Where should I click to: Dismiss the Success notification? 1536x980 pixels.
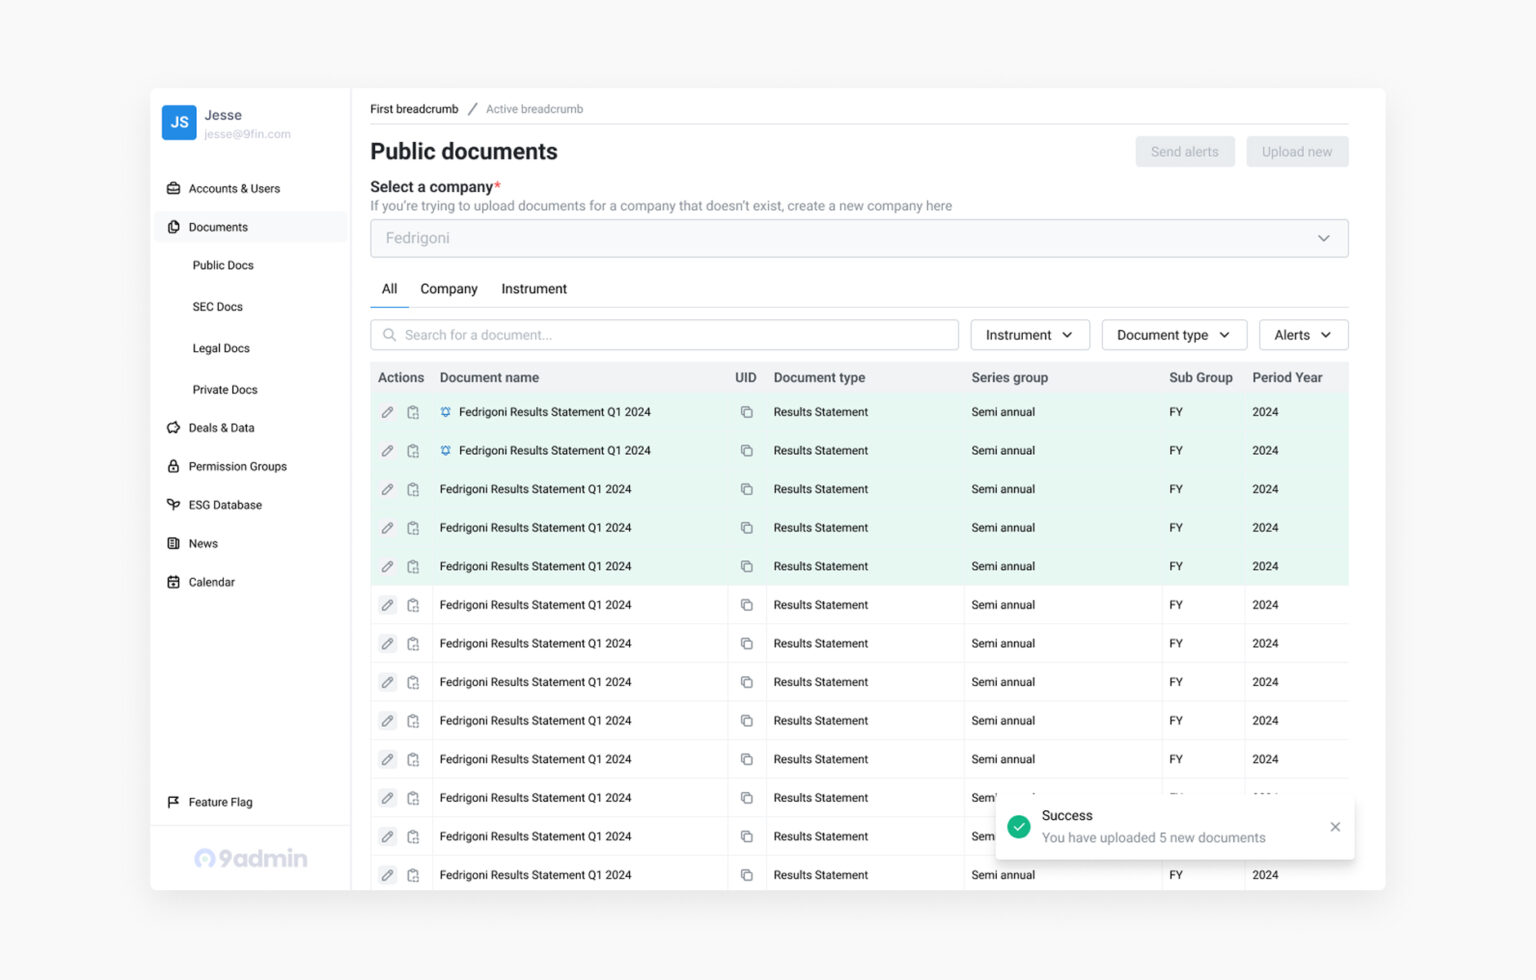[1335, 827]
